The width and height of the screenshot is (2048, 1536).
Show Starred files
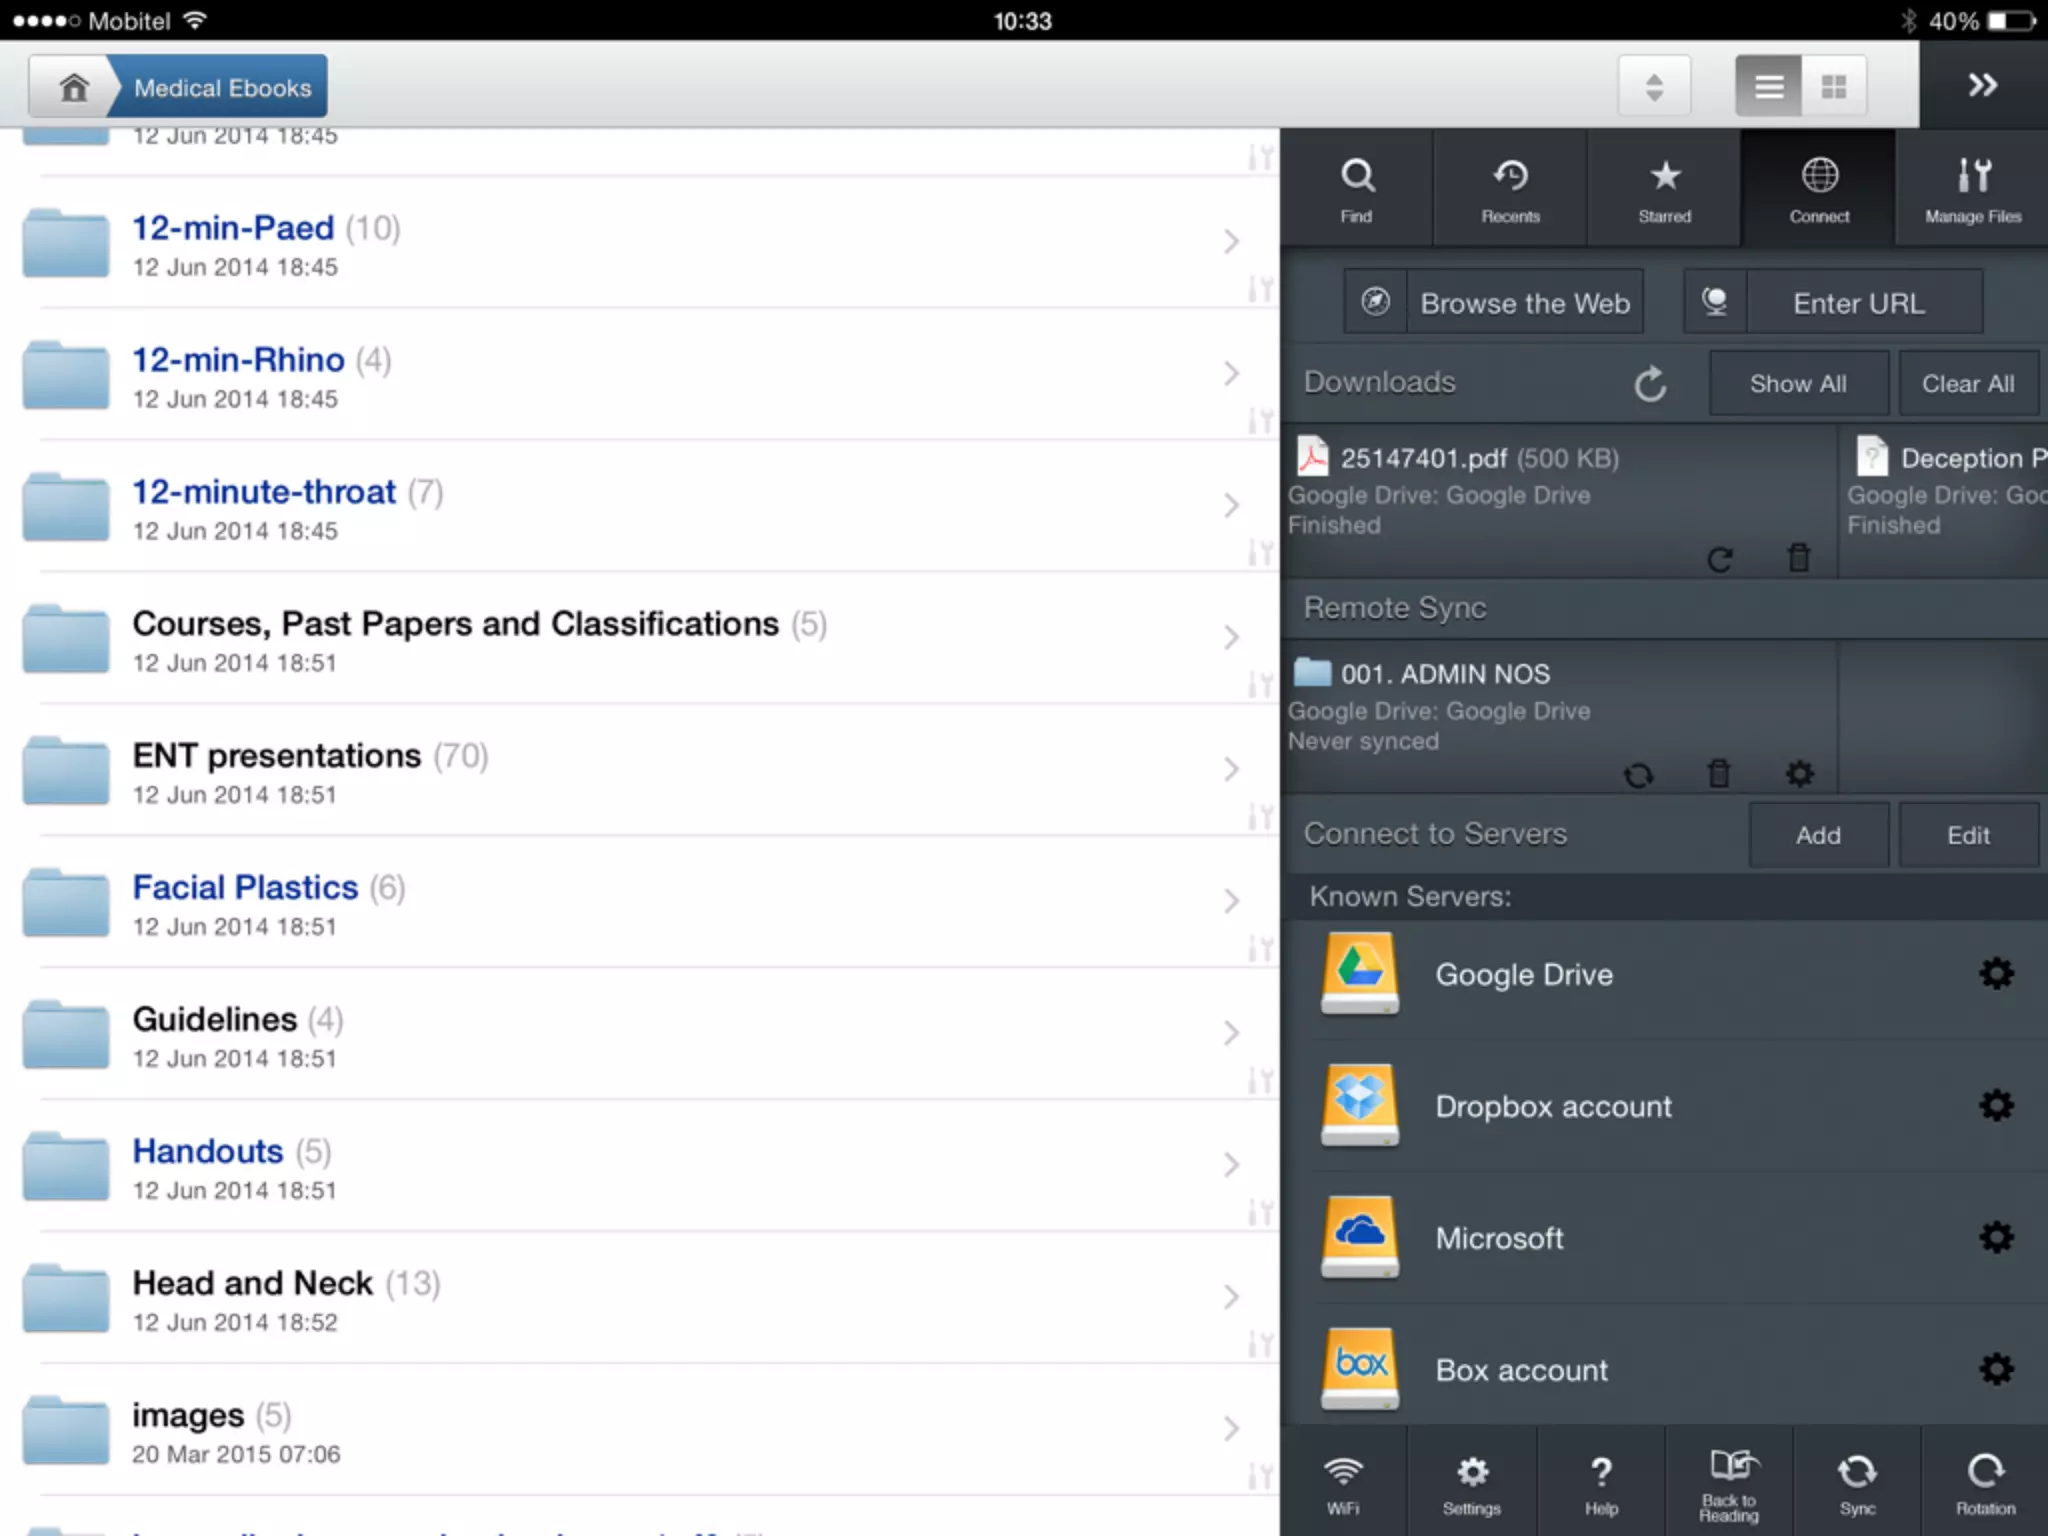[1664, 188]
